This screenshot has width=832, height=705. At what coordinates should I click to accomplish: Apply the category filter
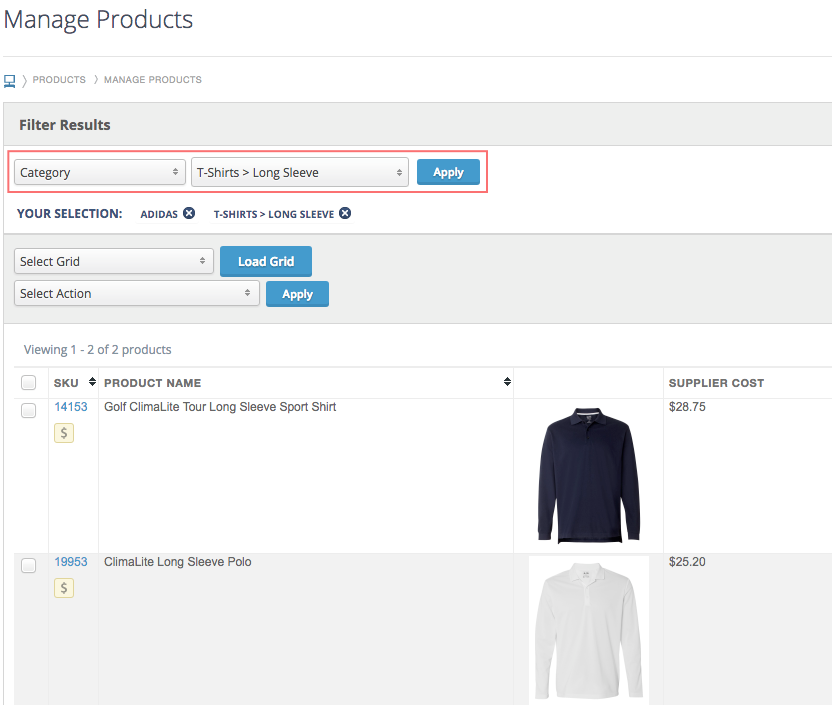(x=448, y=172)
